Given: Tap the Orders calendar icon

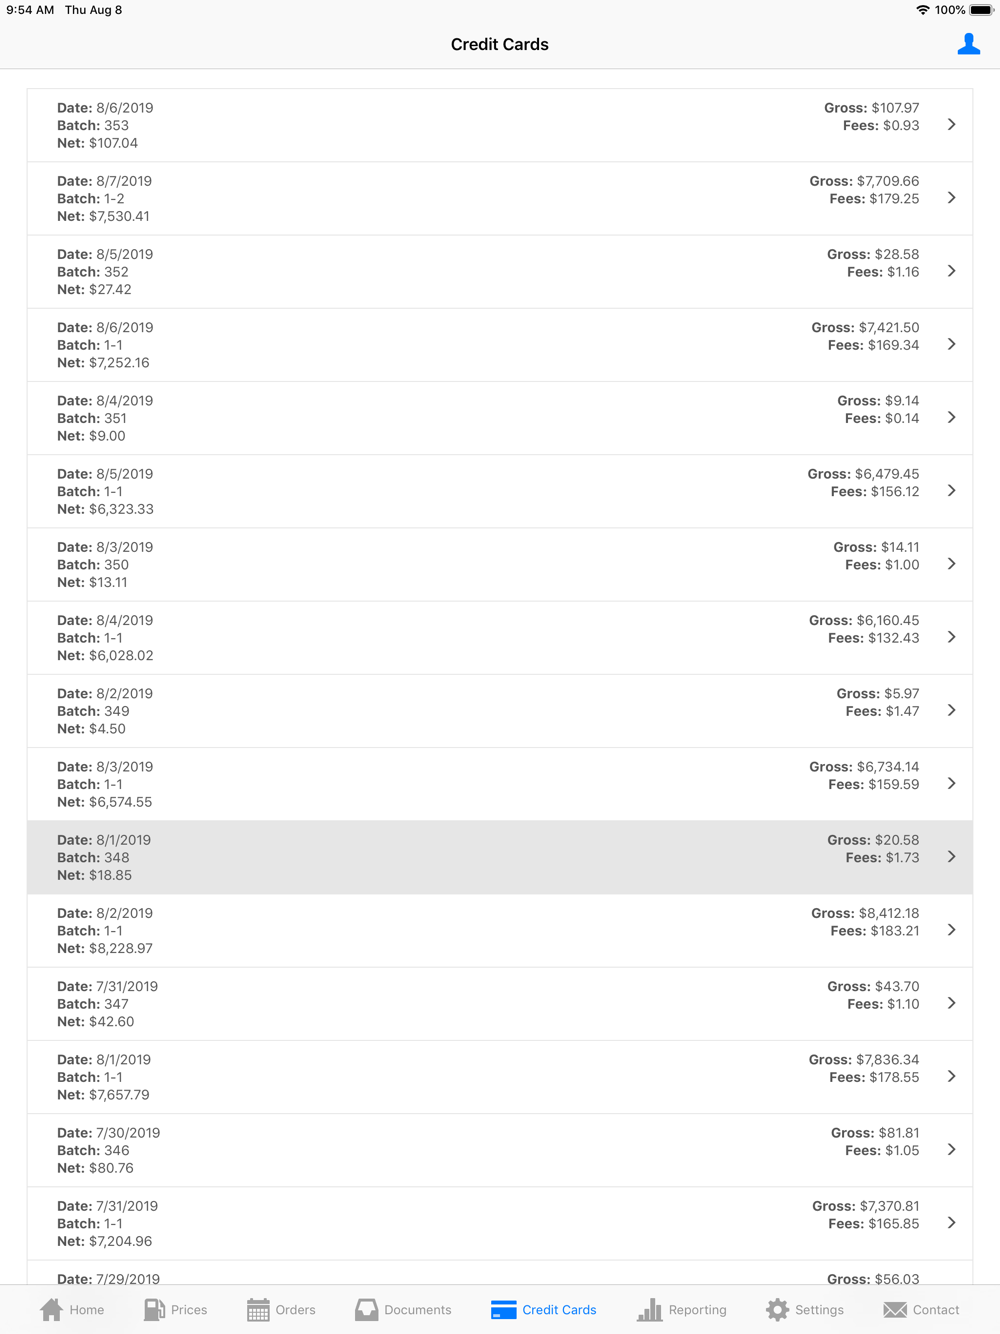Looking at the screenshot, I should 258,1309.
